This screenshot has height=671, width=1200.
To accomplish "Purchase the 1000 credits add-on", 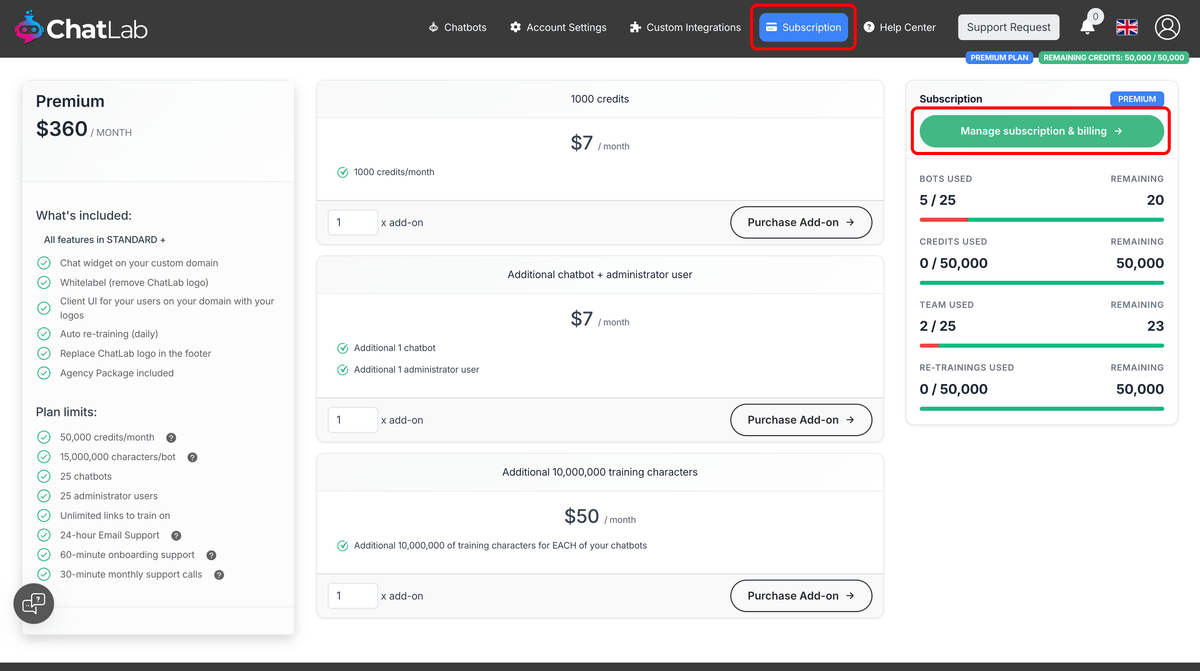I will tap(800, 222).
